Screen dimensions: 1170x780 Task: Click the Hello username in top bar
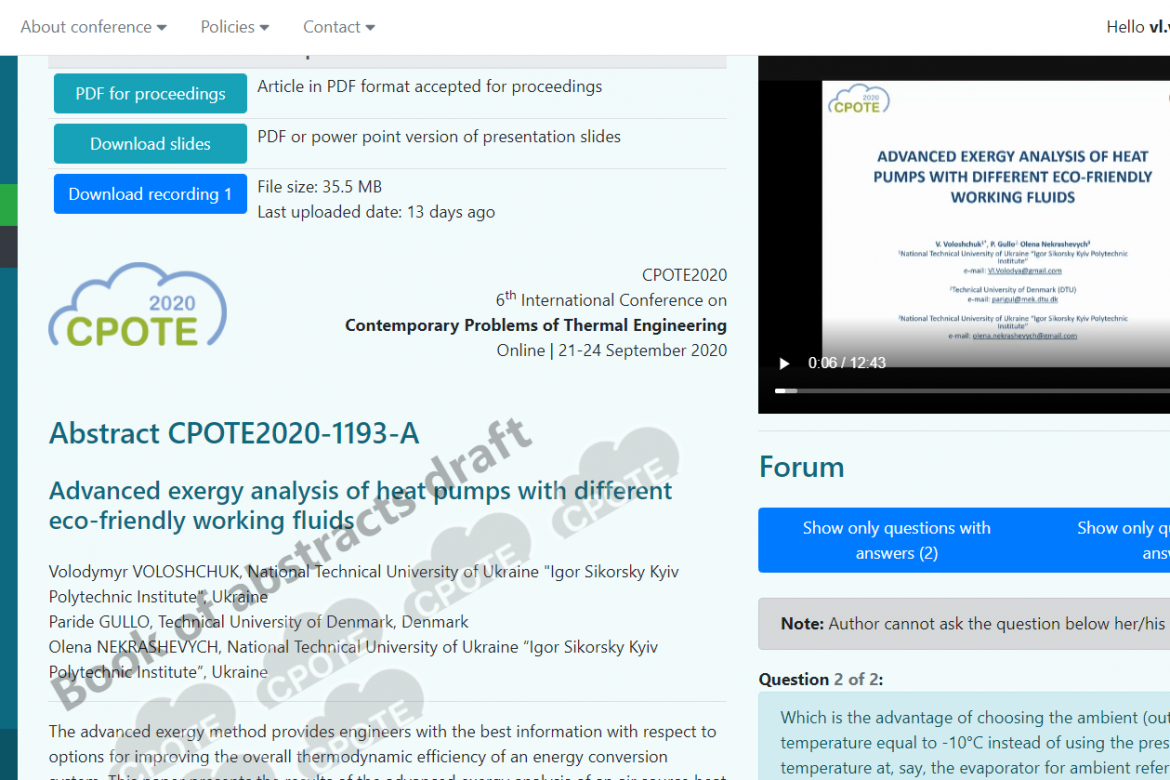click(1137, 27)
